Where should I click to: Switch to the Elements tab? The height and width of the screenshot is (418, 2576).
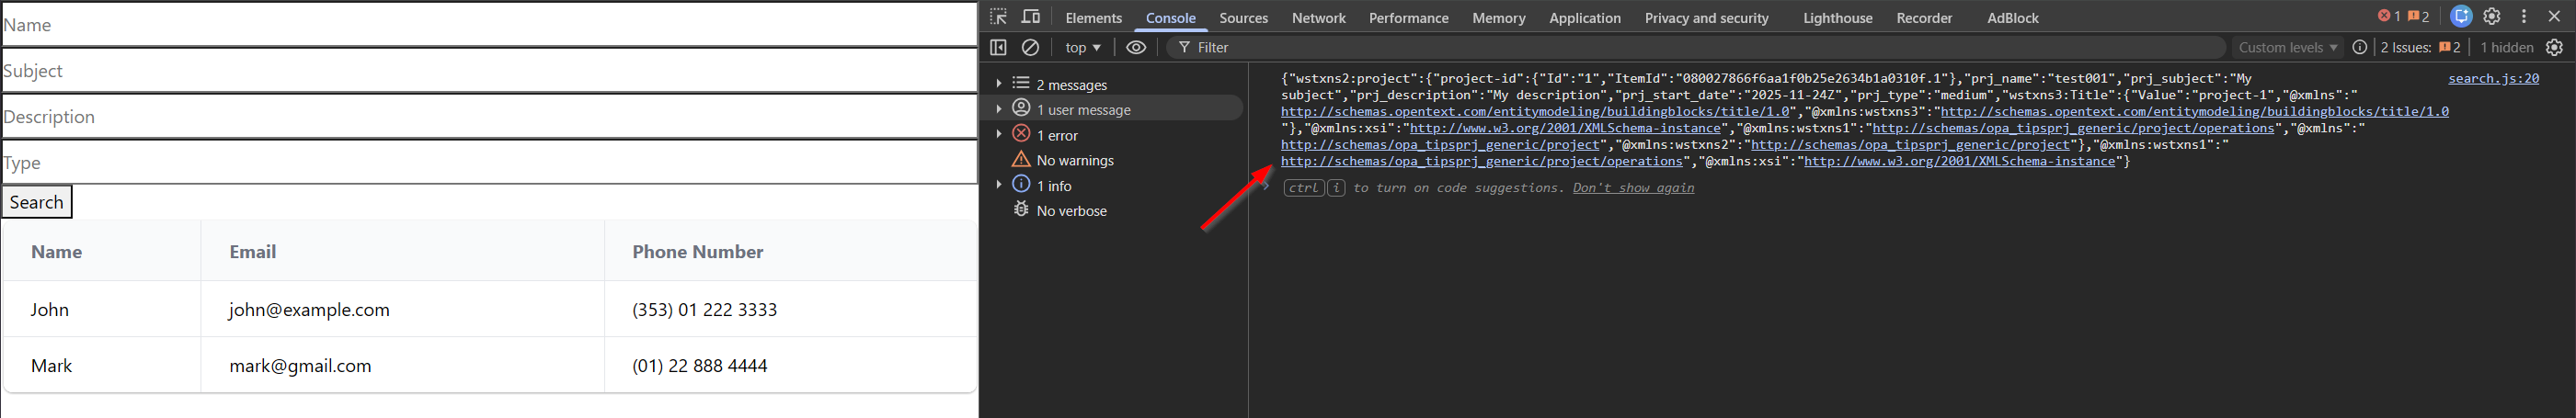(1093, 18)
